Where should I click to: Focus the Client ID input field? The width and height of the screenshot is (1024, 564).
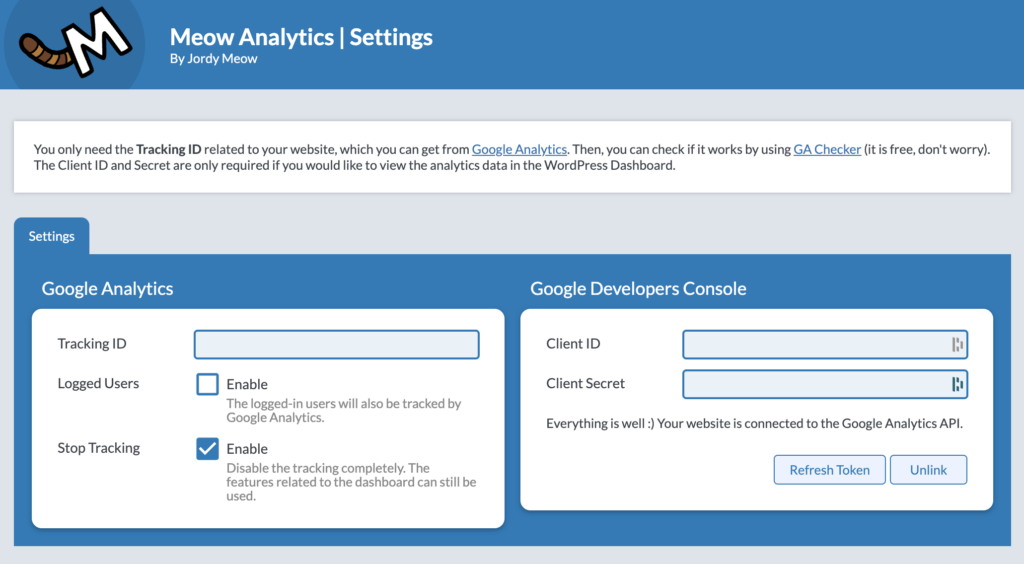click(825, 344)
